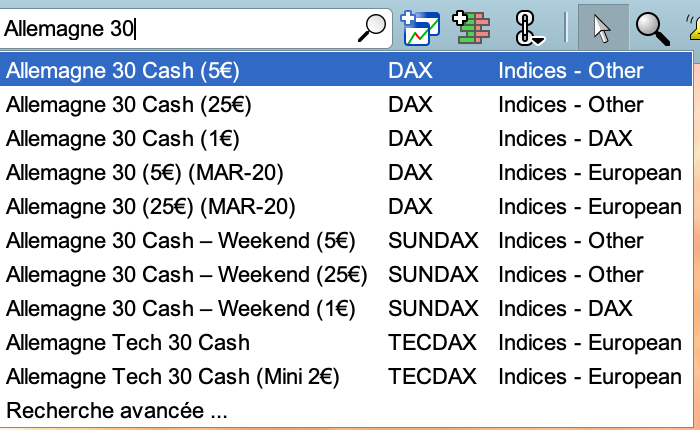Choose Allemagne 30 (5€) (MAR-20)

click(x=346, y=172)
